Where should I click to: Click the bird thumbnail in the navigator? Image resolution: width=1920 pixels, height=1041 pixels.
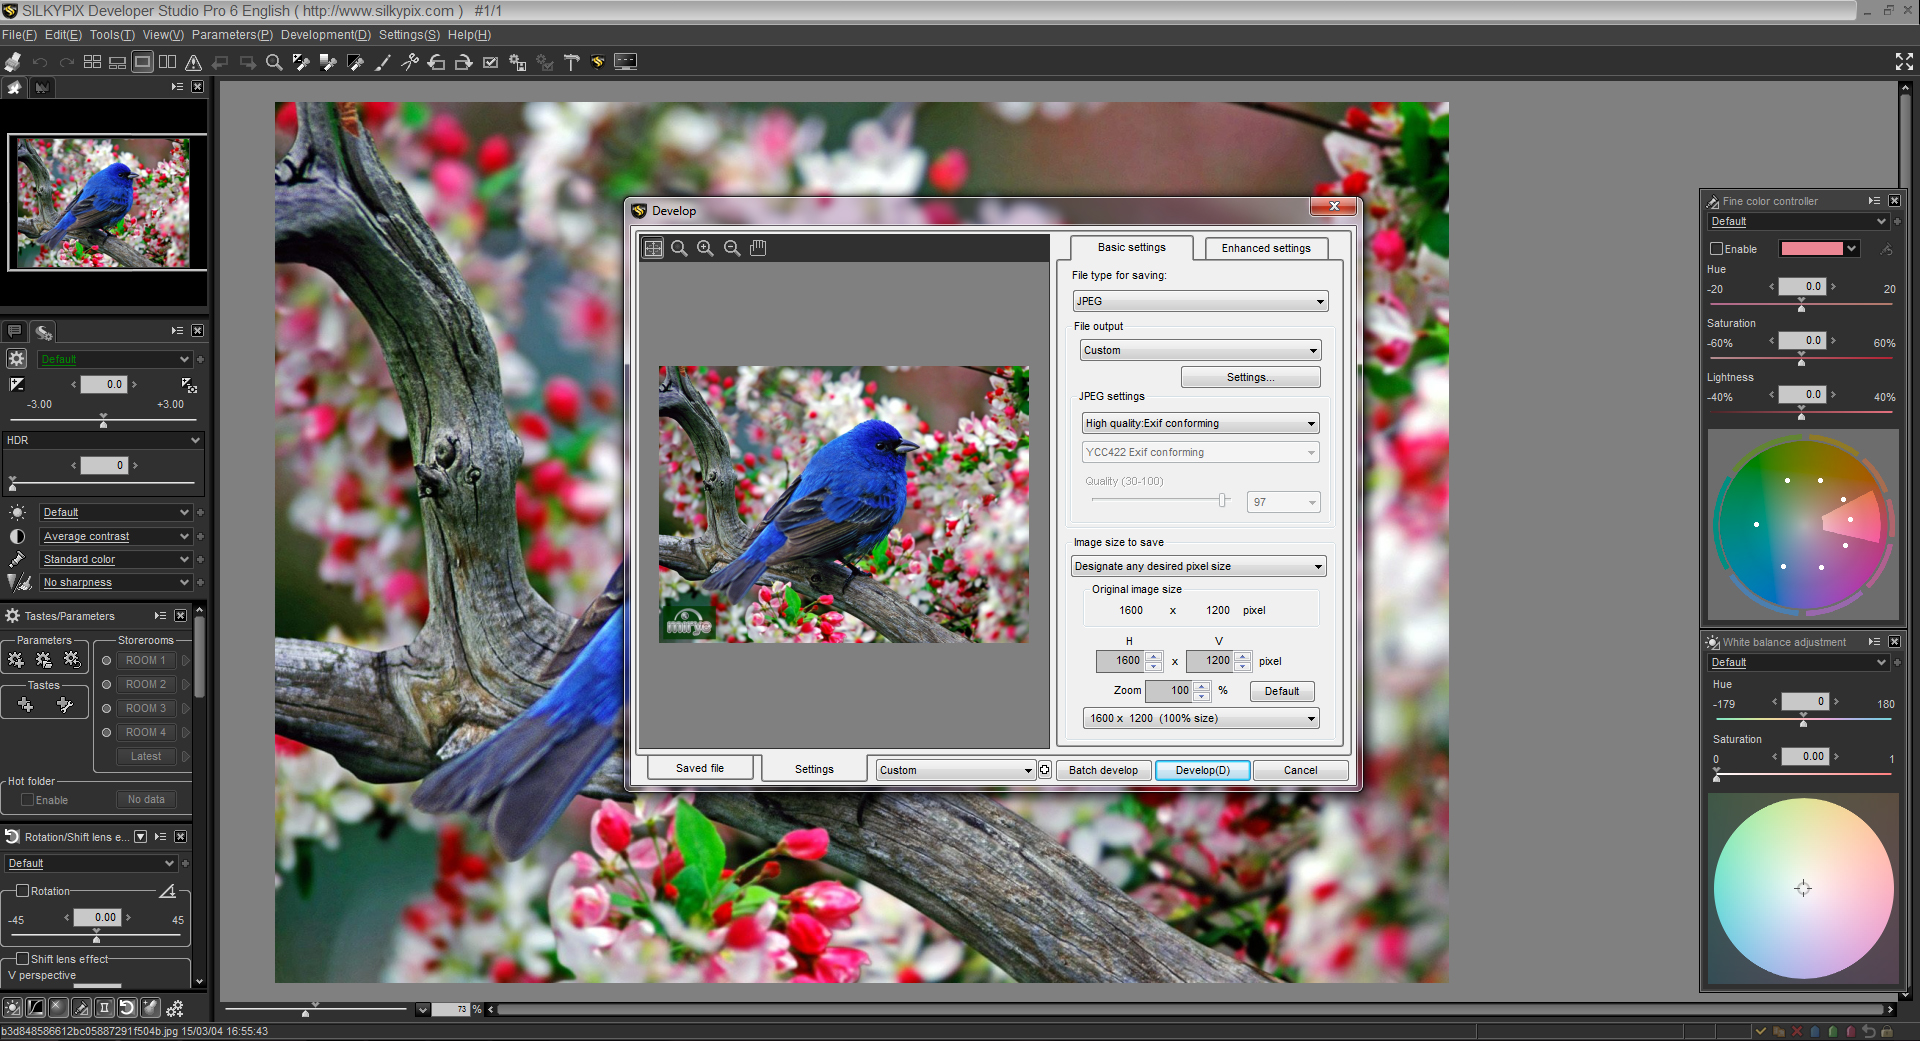pyautogui.click(x=103, y=203)
